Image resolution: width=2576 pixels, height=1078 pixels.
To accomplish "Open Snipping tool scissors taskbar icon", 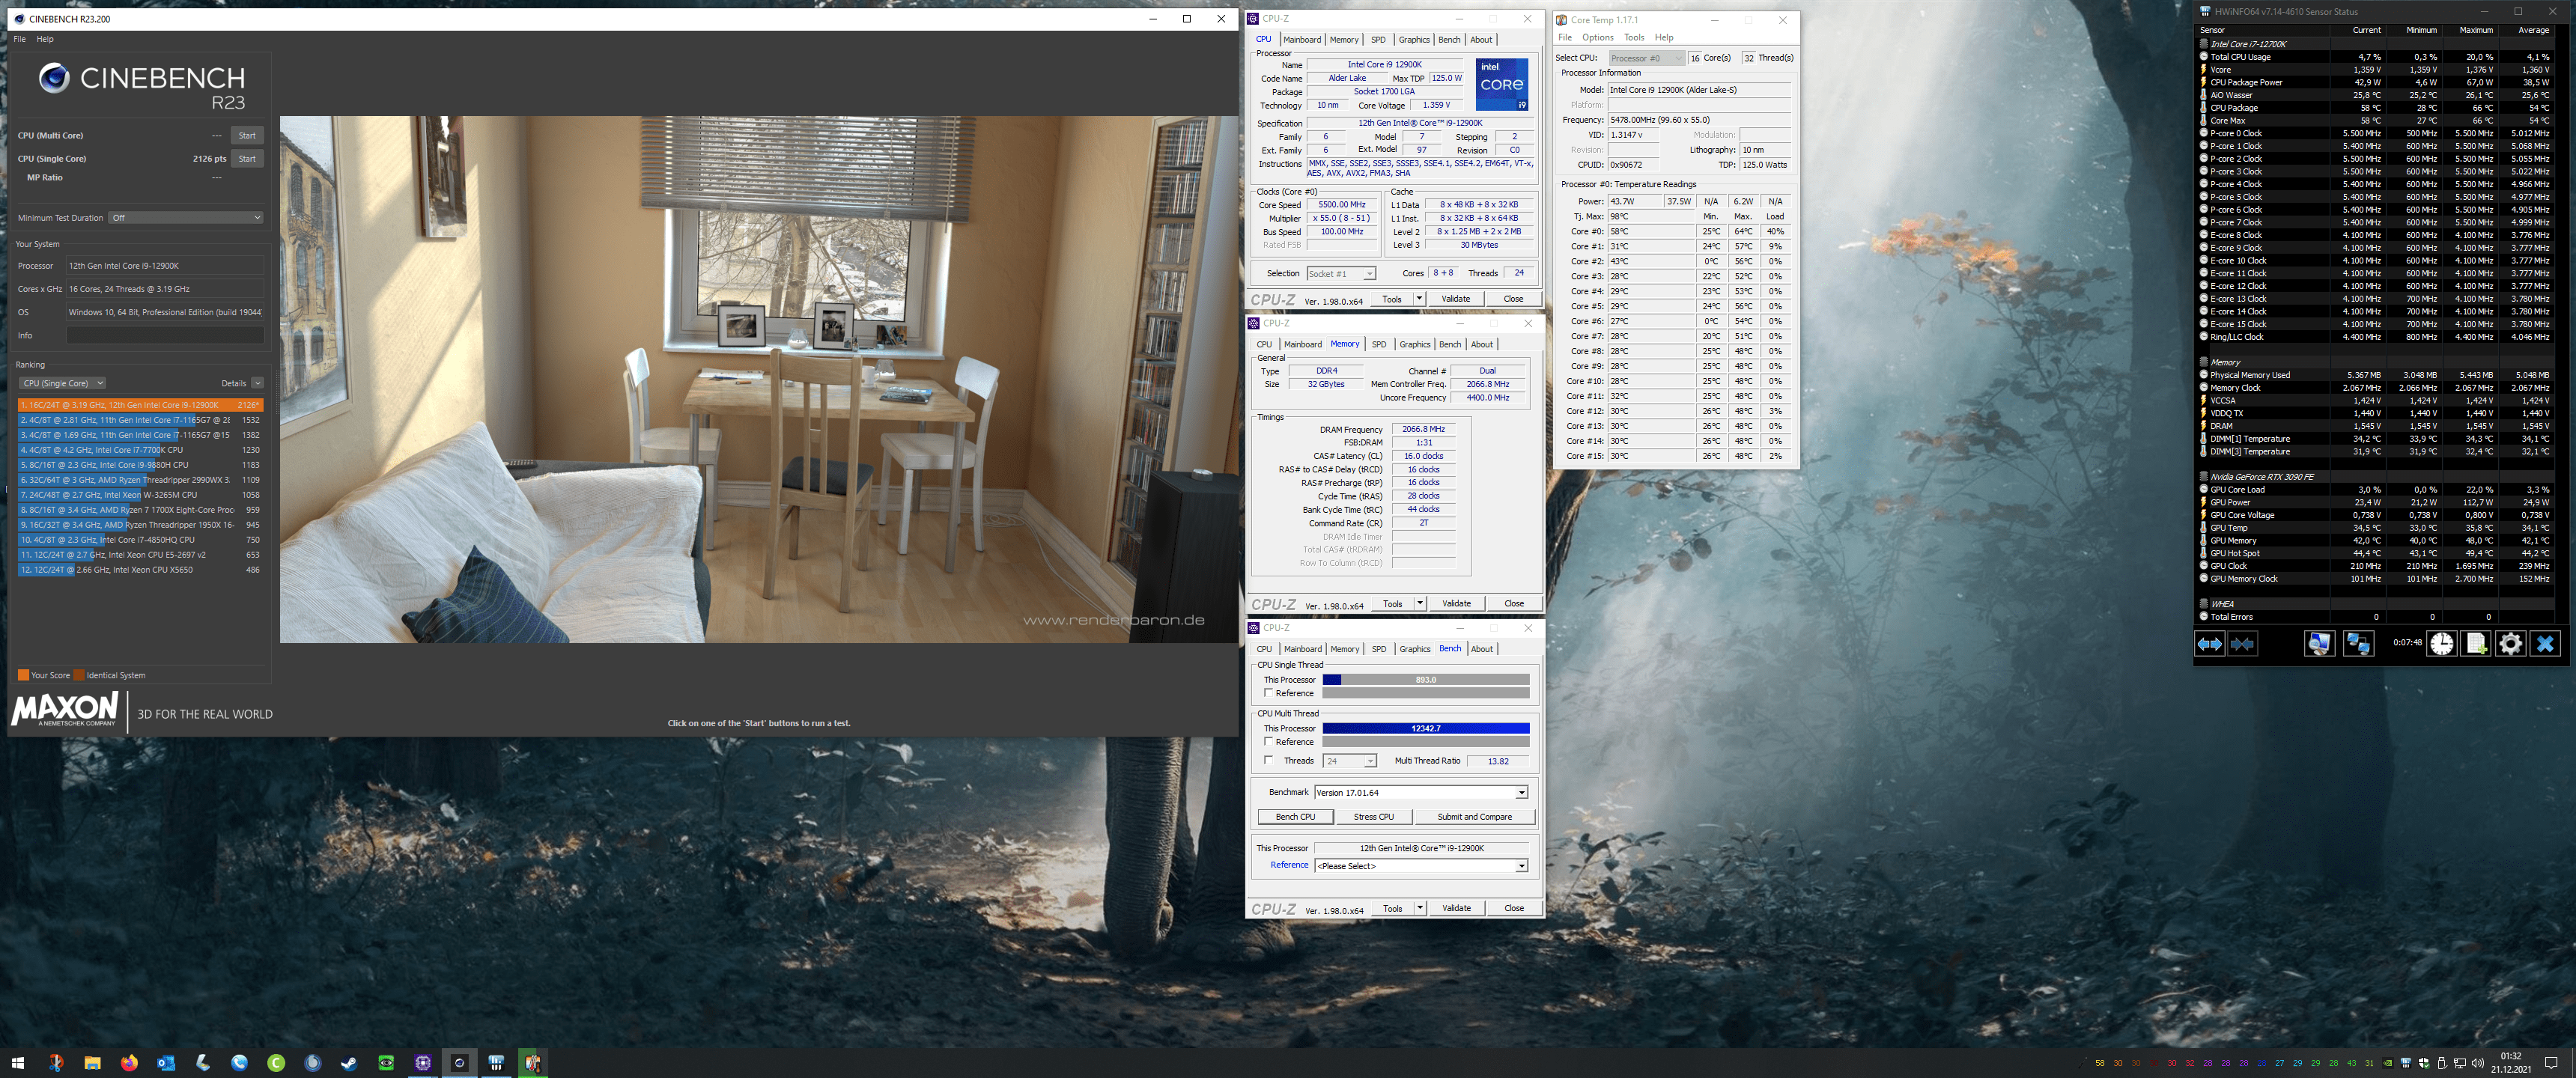I will (56, 1062).
